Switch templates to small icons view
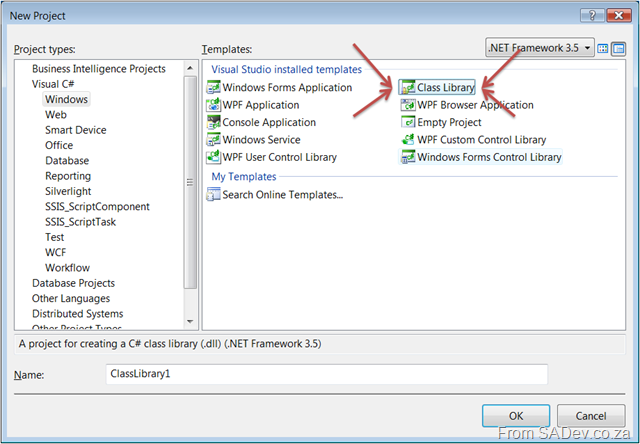Screen dimensions: 640x444 [619, 49]
